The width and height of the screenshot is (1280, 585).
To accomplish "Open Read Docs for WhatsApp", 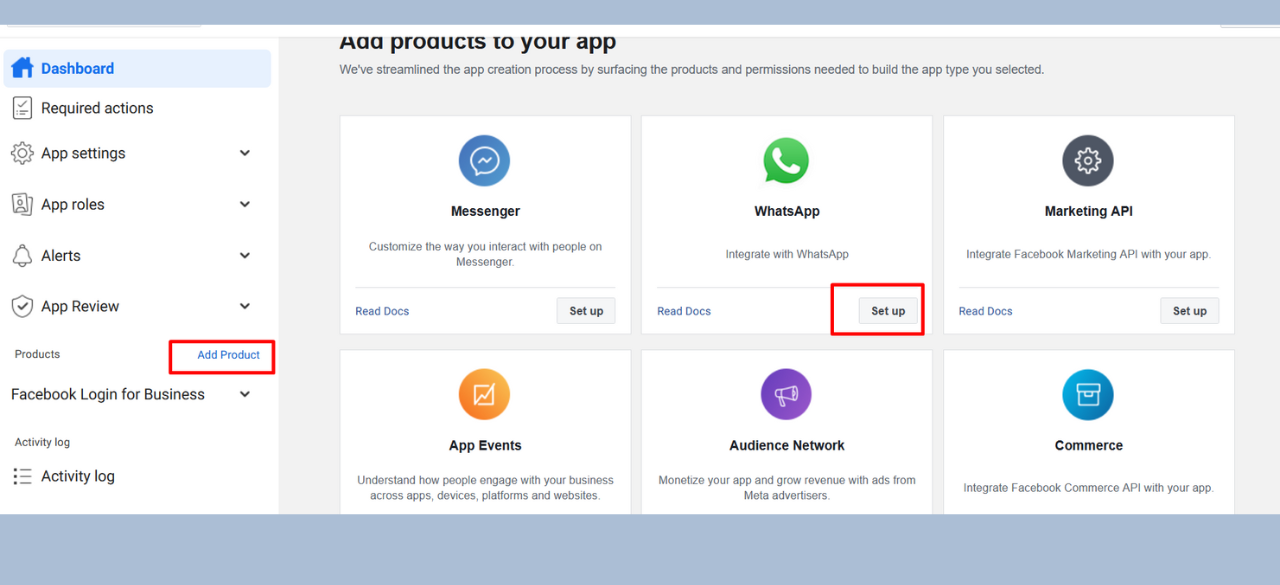I will [684, 311].
